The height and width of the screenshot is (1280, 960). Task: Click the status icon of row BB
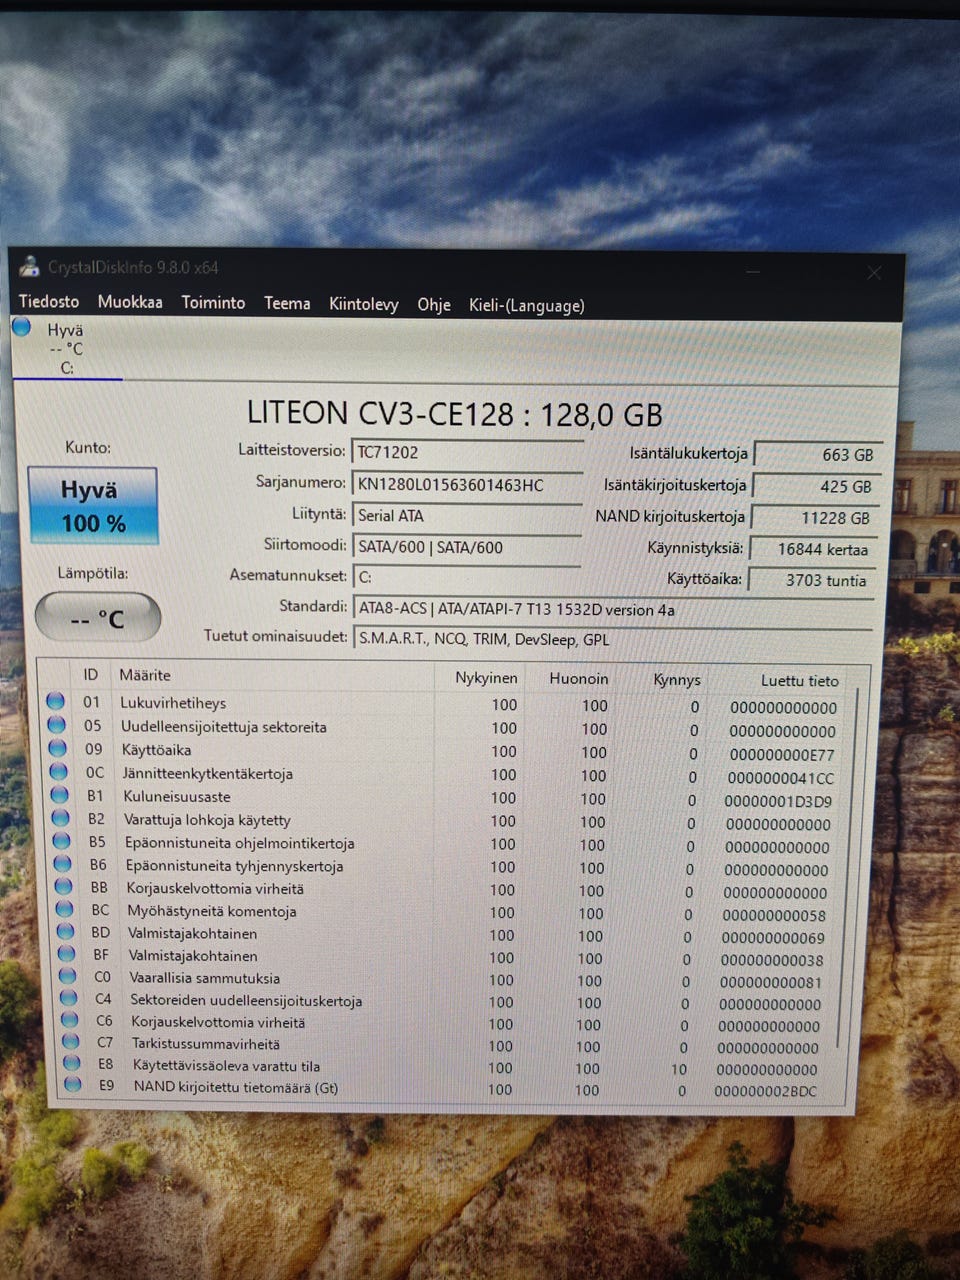click(64, 886)
